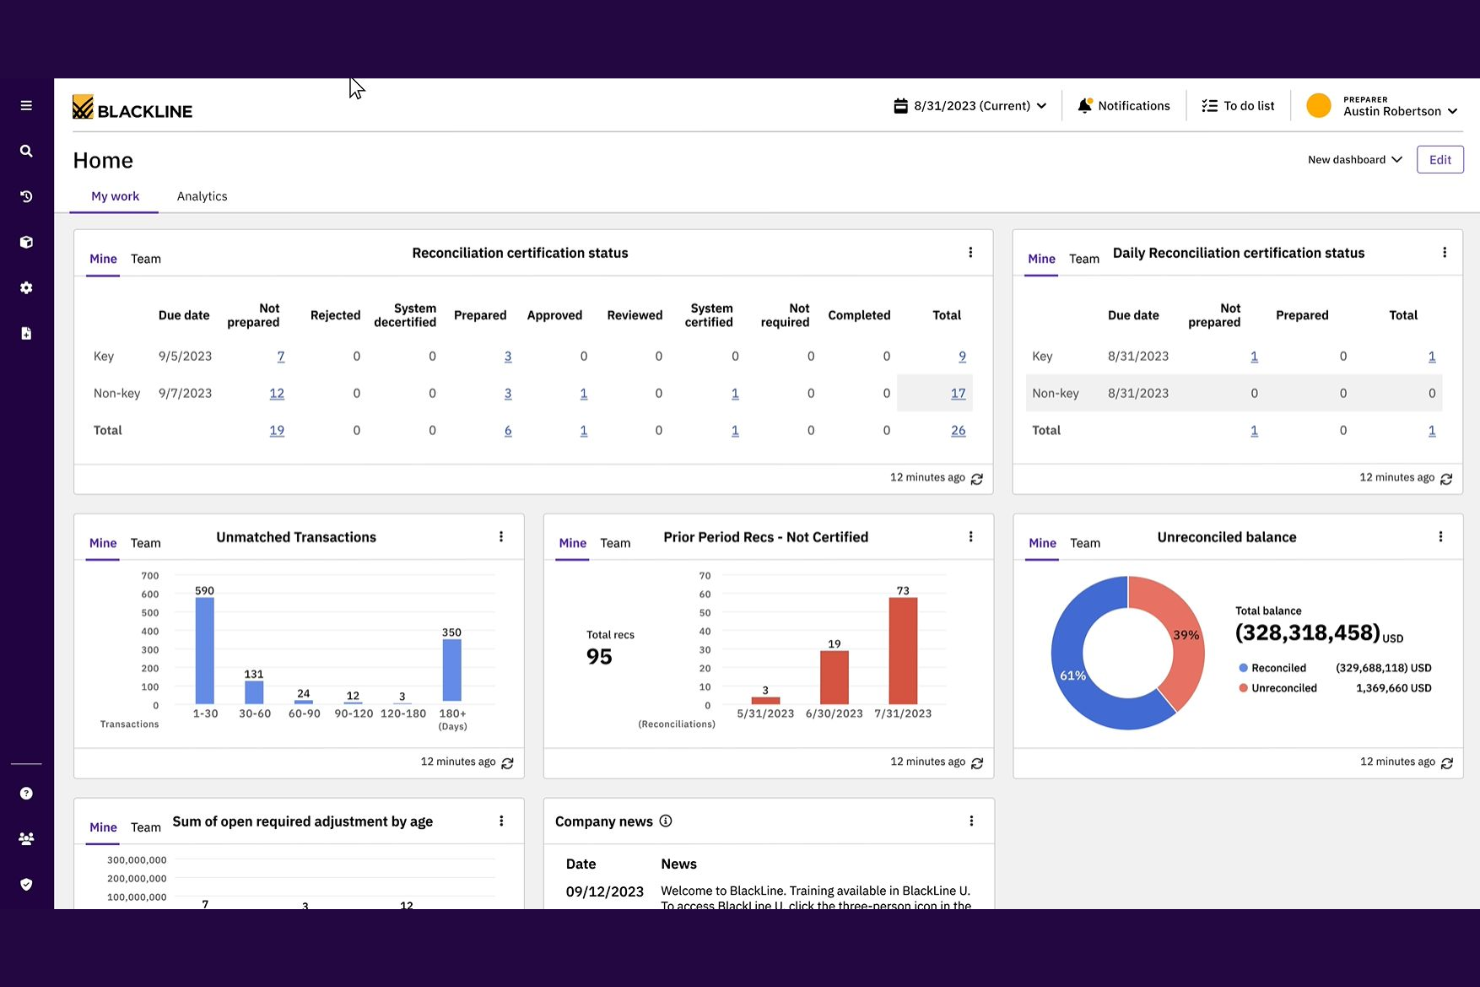Screen dimensions: 1480x987
Task: Select Team tab in Sum of open adjustment
Action: tap(146, 827)
